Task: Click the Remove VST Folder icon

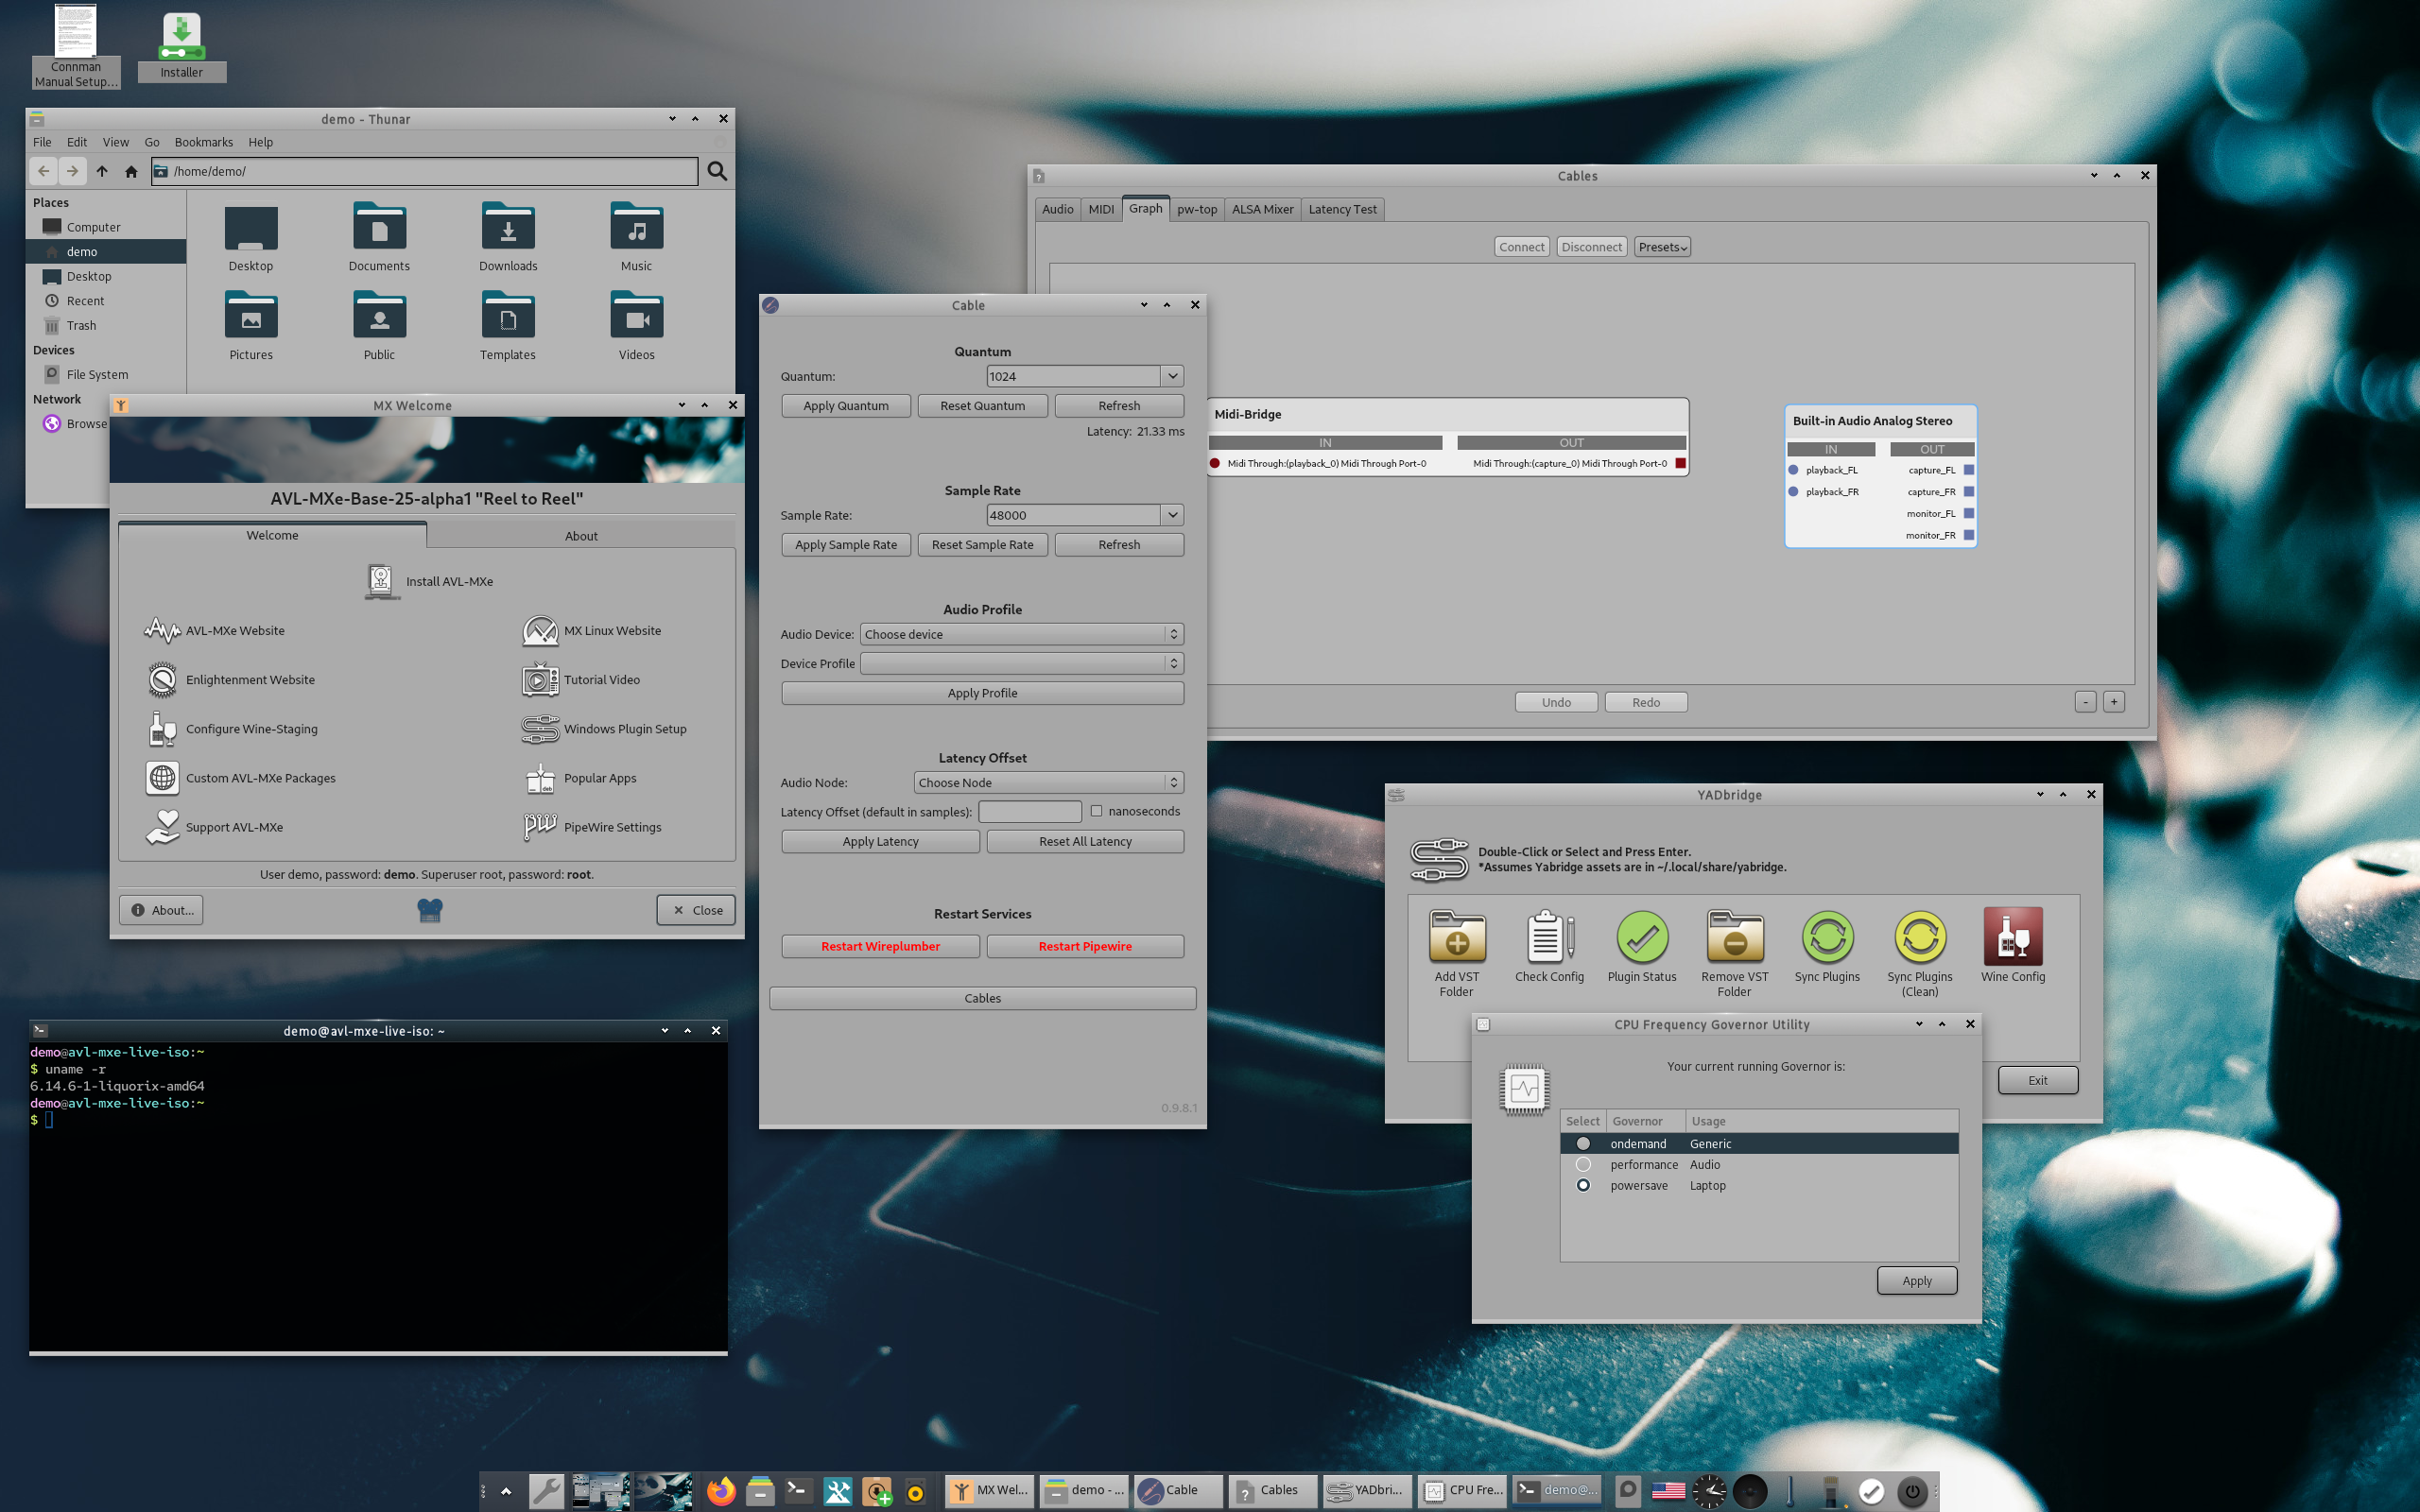Action: pyautogui.click(x=1735, y=936)
